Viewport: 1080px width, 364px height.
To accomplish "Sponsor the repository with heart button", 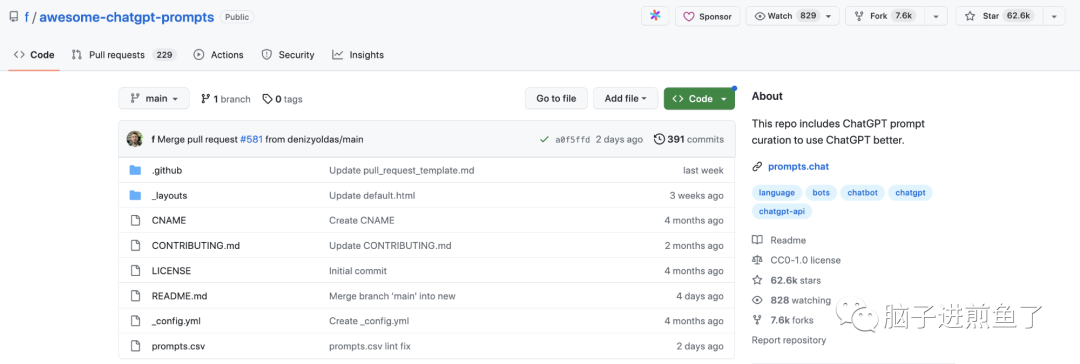I will click(x=707, y=17).
